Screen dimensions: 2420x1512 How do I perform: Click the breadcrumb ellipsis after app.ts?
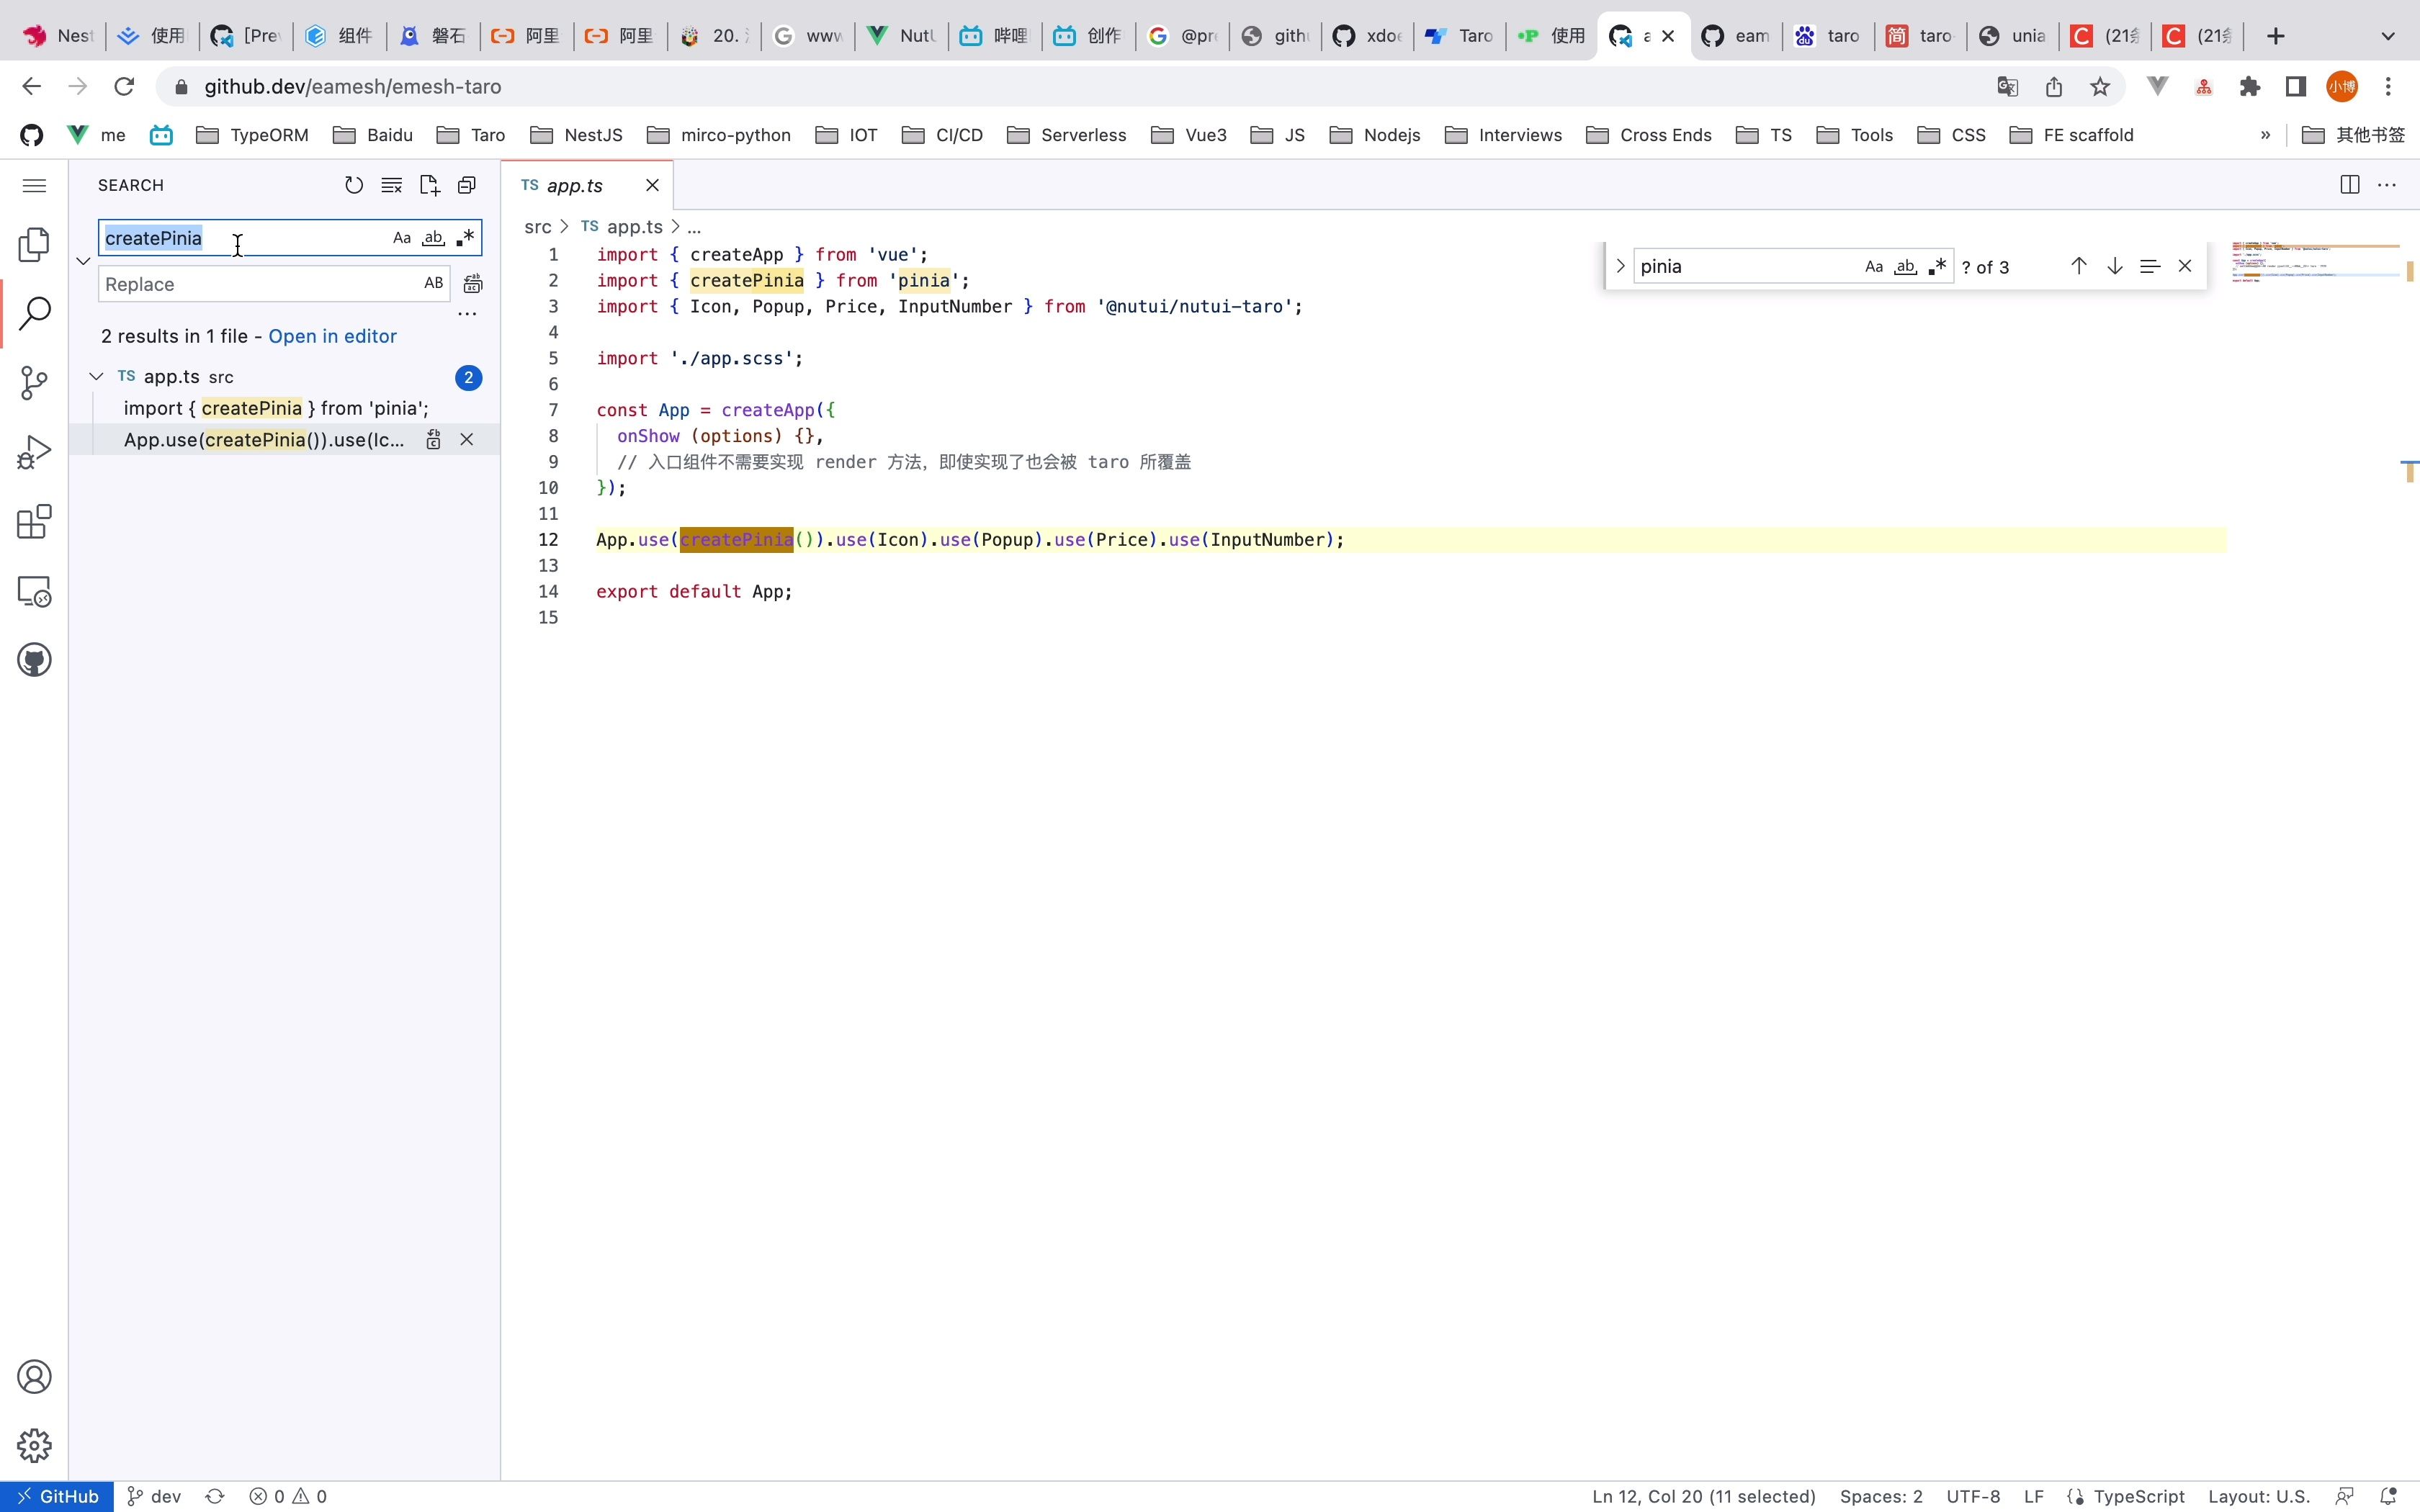[694, 227]
